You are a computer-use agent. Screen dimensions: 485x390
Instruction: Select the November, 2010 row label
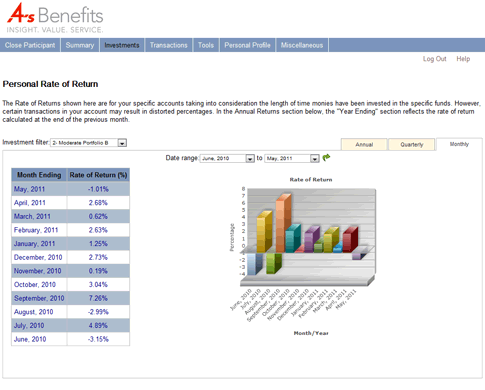coord(37,271)
